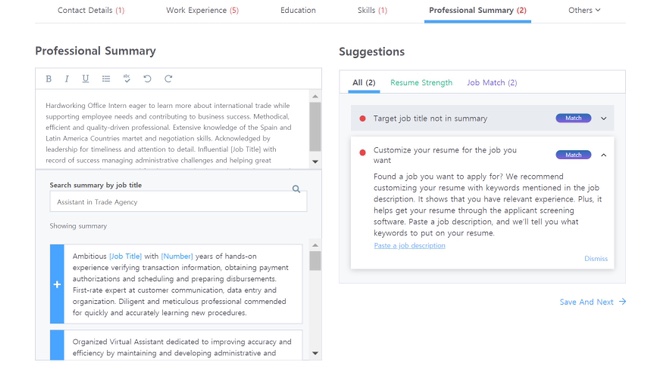Click the 'Showing summary' label
This screenshot has height=380, width=650.
[x=78, y=226]
